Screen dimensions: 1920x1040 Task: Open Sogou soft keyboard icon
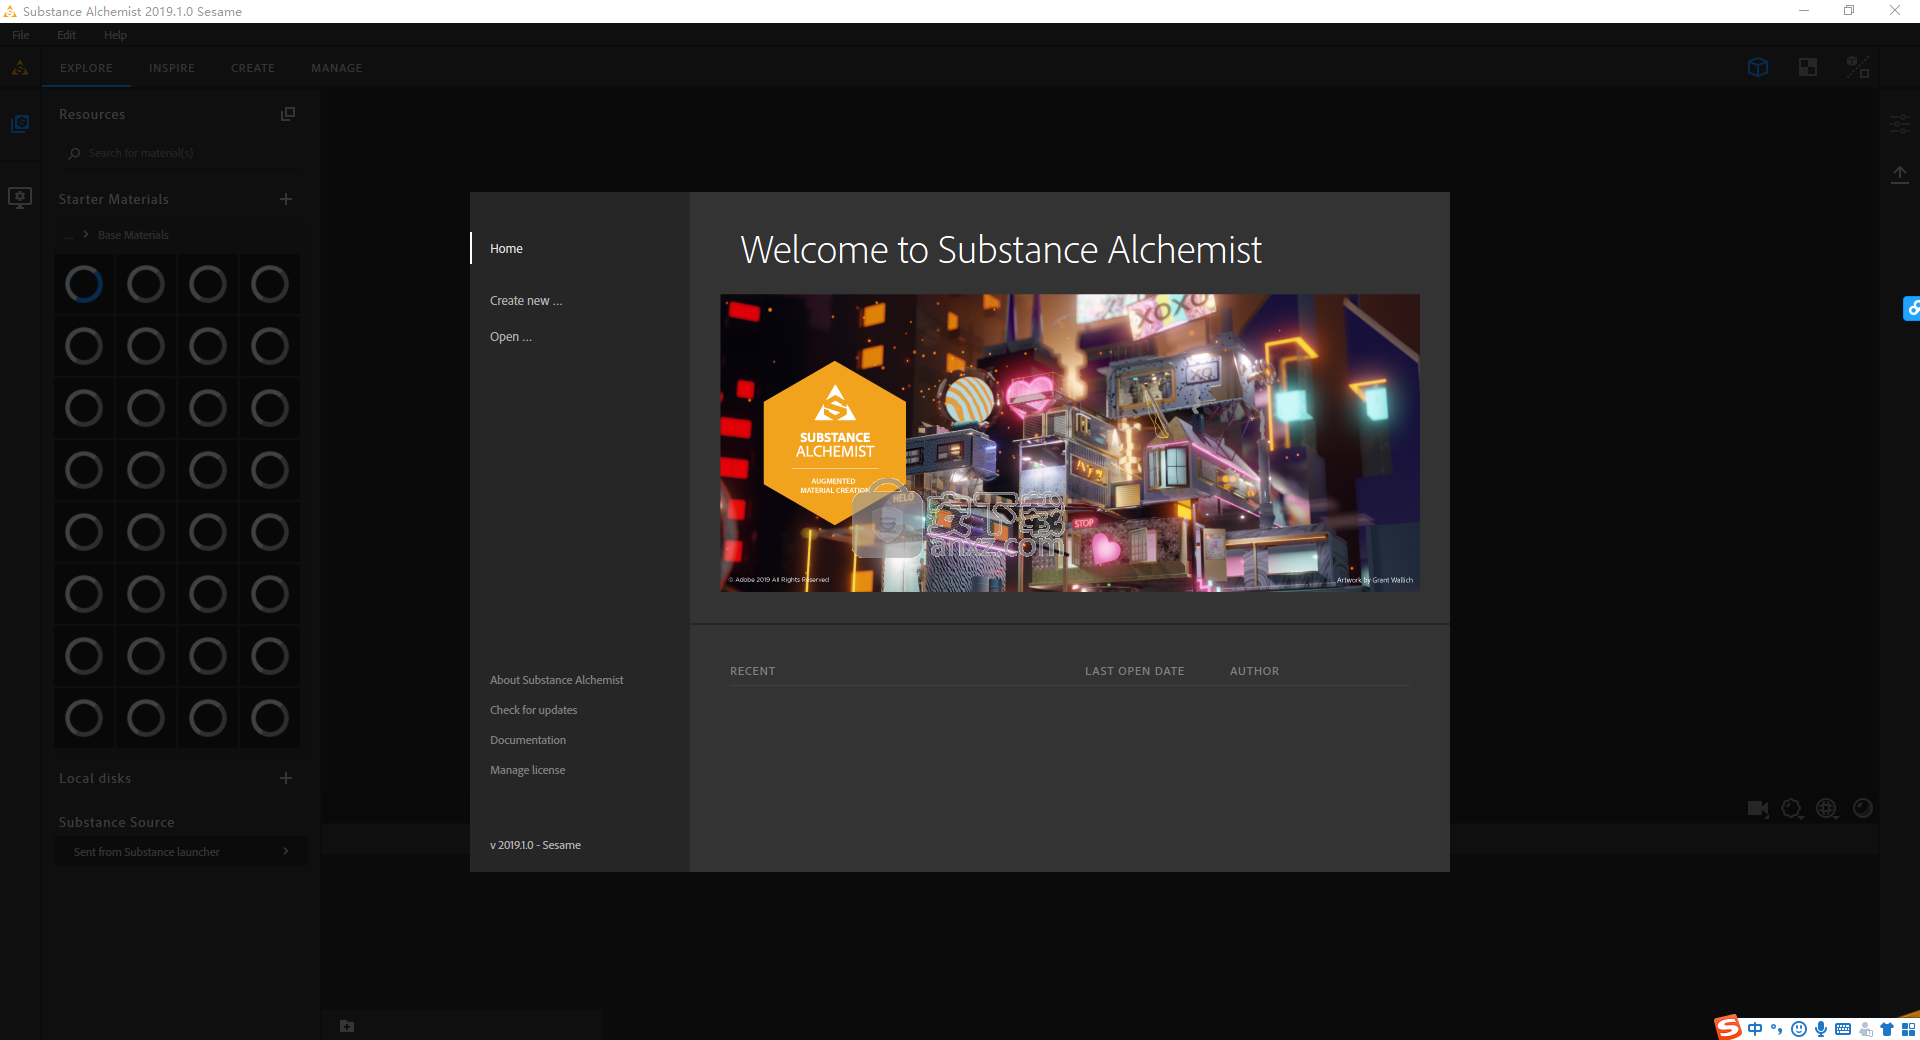(1843, 1029)
